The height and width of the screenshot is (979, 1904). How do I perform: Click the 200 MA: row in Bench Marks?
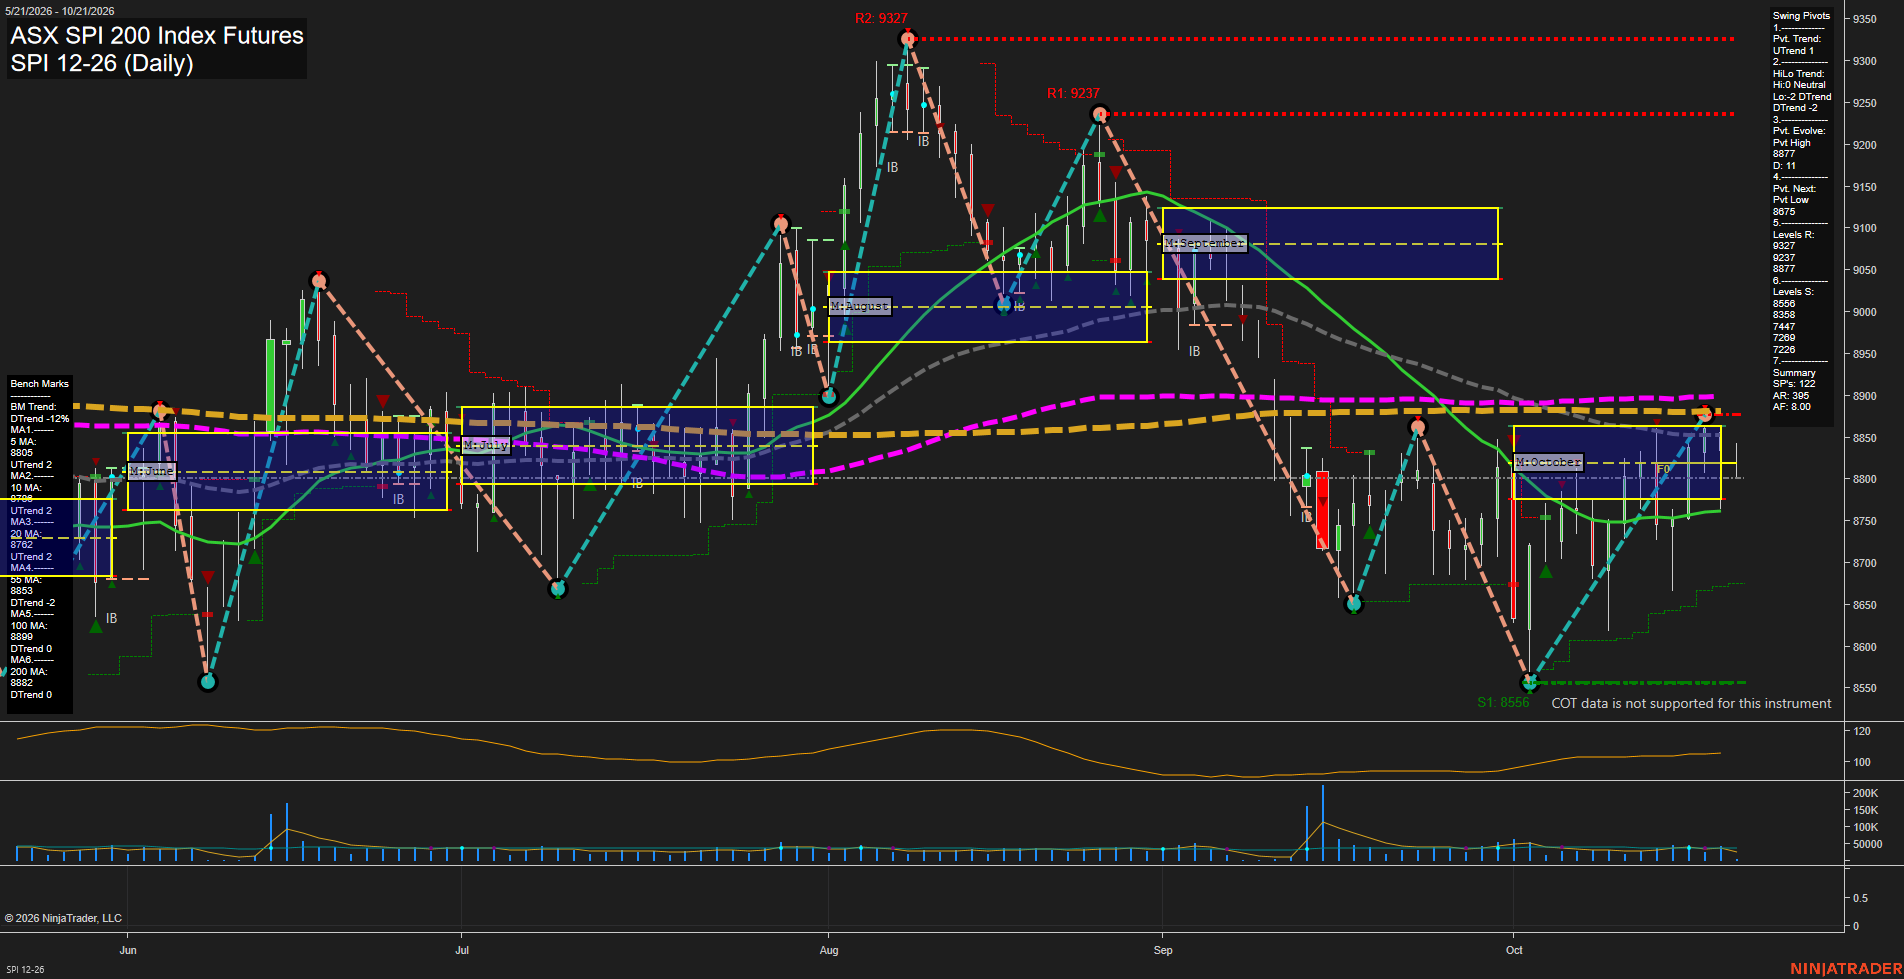click(28, 672)
